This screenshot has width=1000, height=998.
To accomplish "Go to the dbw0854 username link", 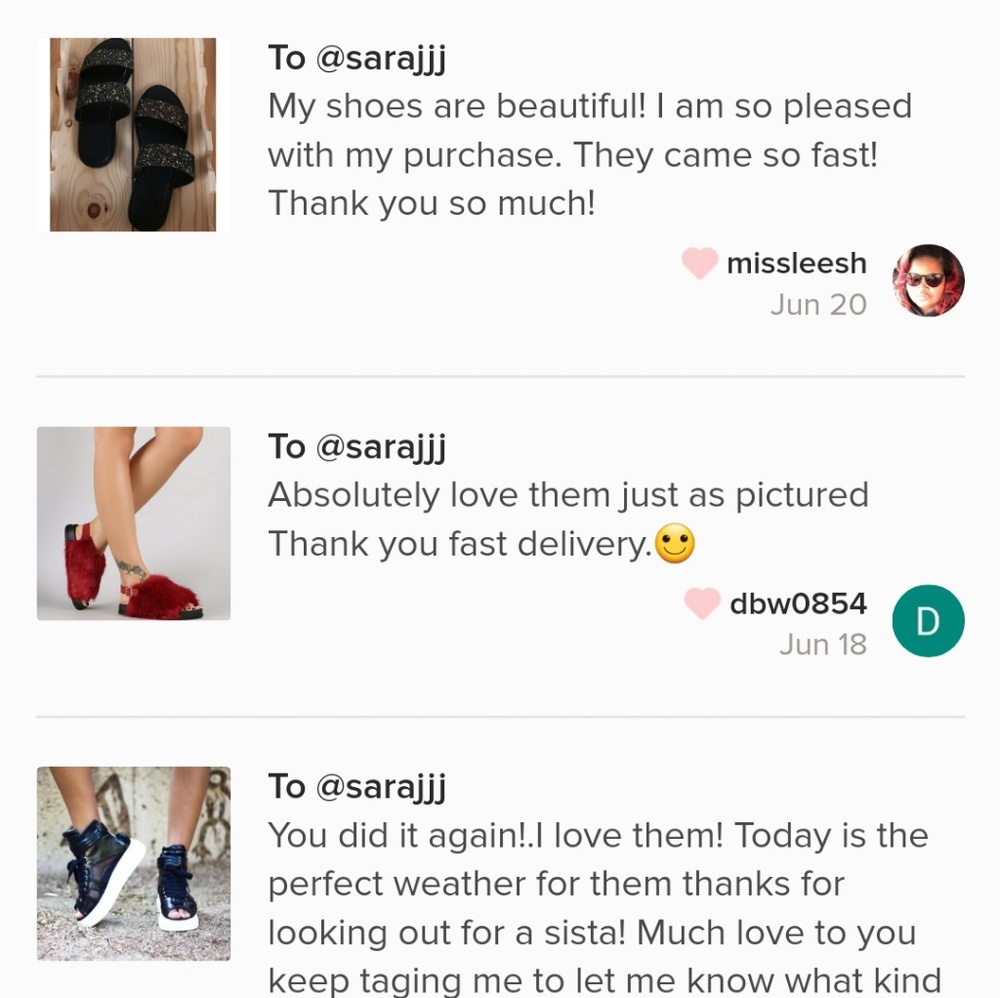I will [798, 603].
